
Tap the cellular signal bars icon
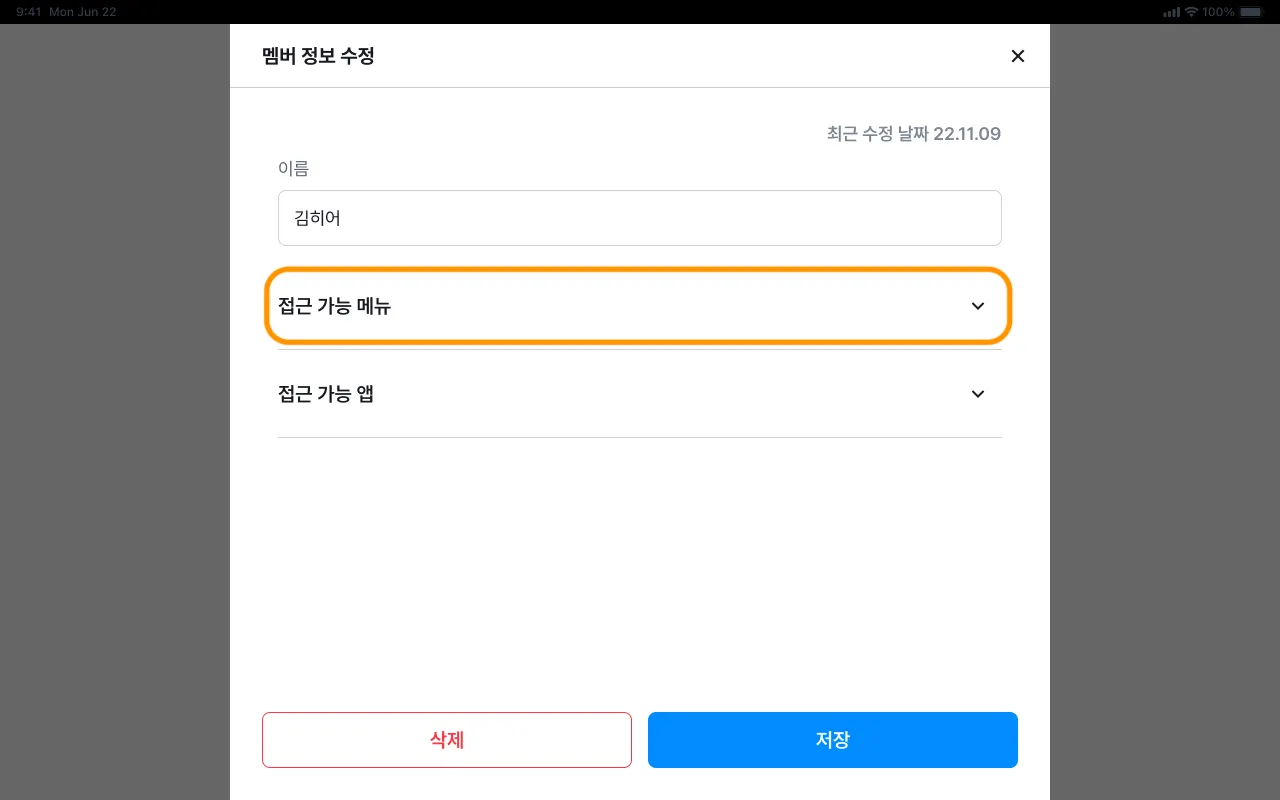pos(1172,12)
